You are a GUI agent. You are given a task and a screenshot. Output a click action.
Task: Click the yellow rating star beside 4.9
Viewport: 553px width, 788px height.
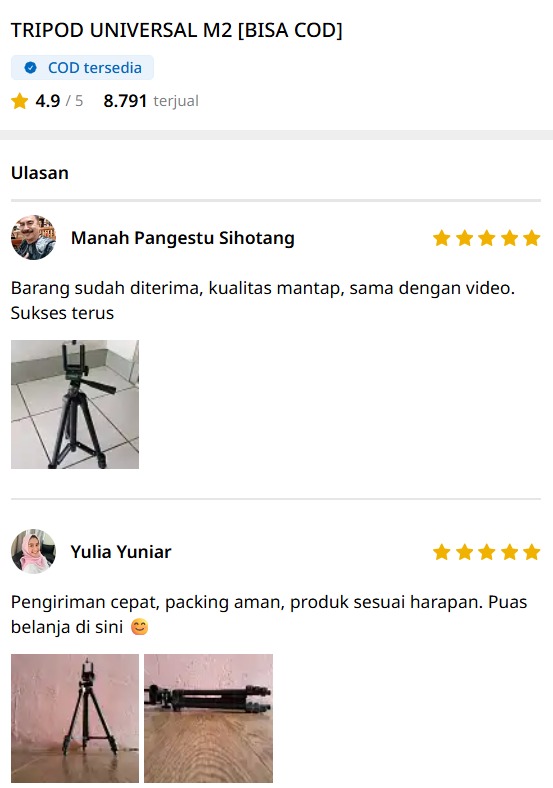coord(20,101)
